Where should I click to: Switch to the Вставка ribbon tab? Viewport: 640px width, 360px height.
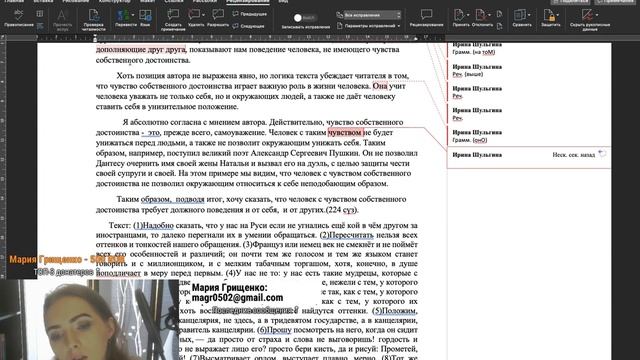click(x=43, y=2)
